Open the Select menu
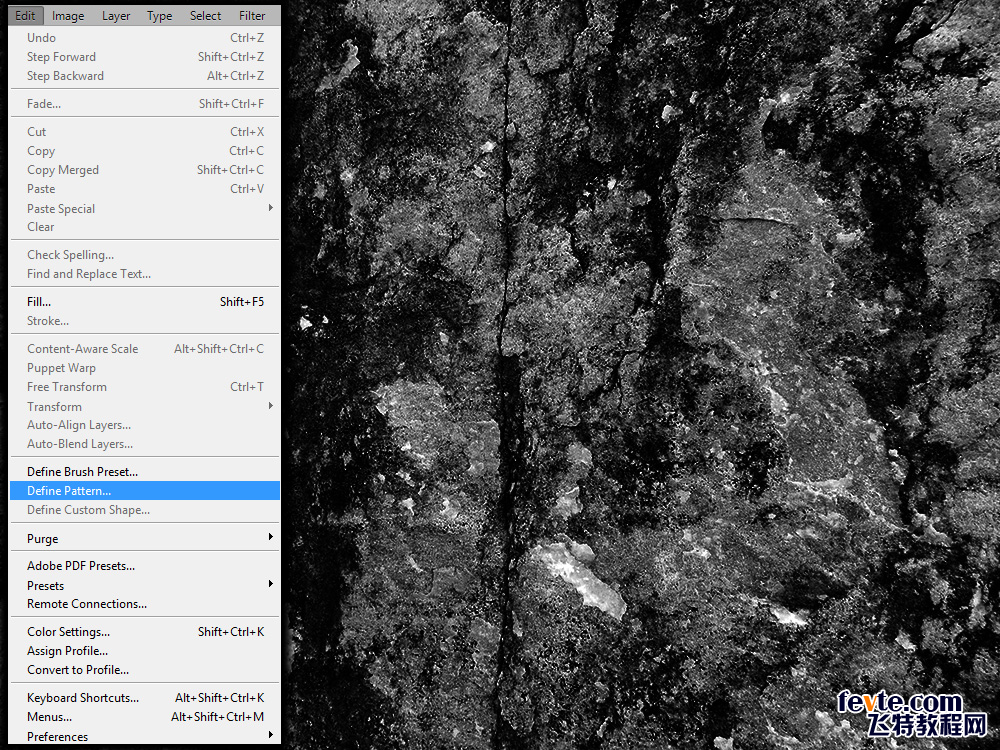 [x=205, y=16]
